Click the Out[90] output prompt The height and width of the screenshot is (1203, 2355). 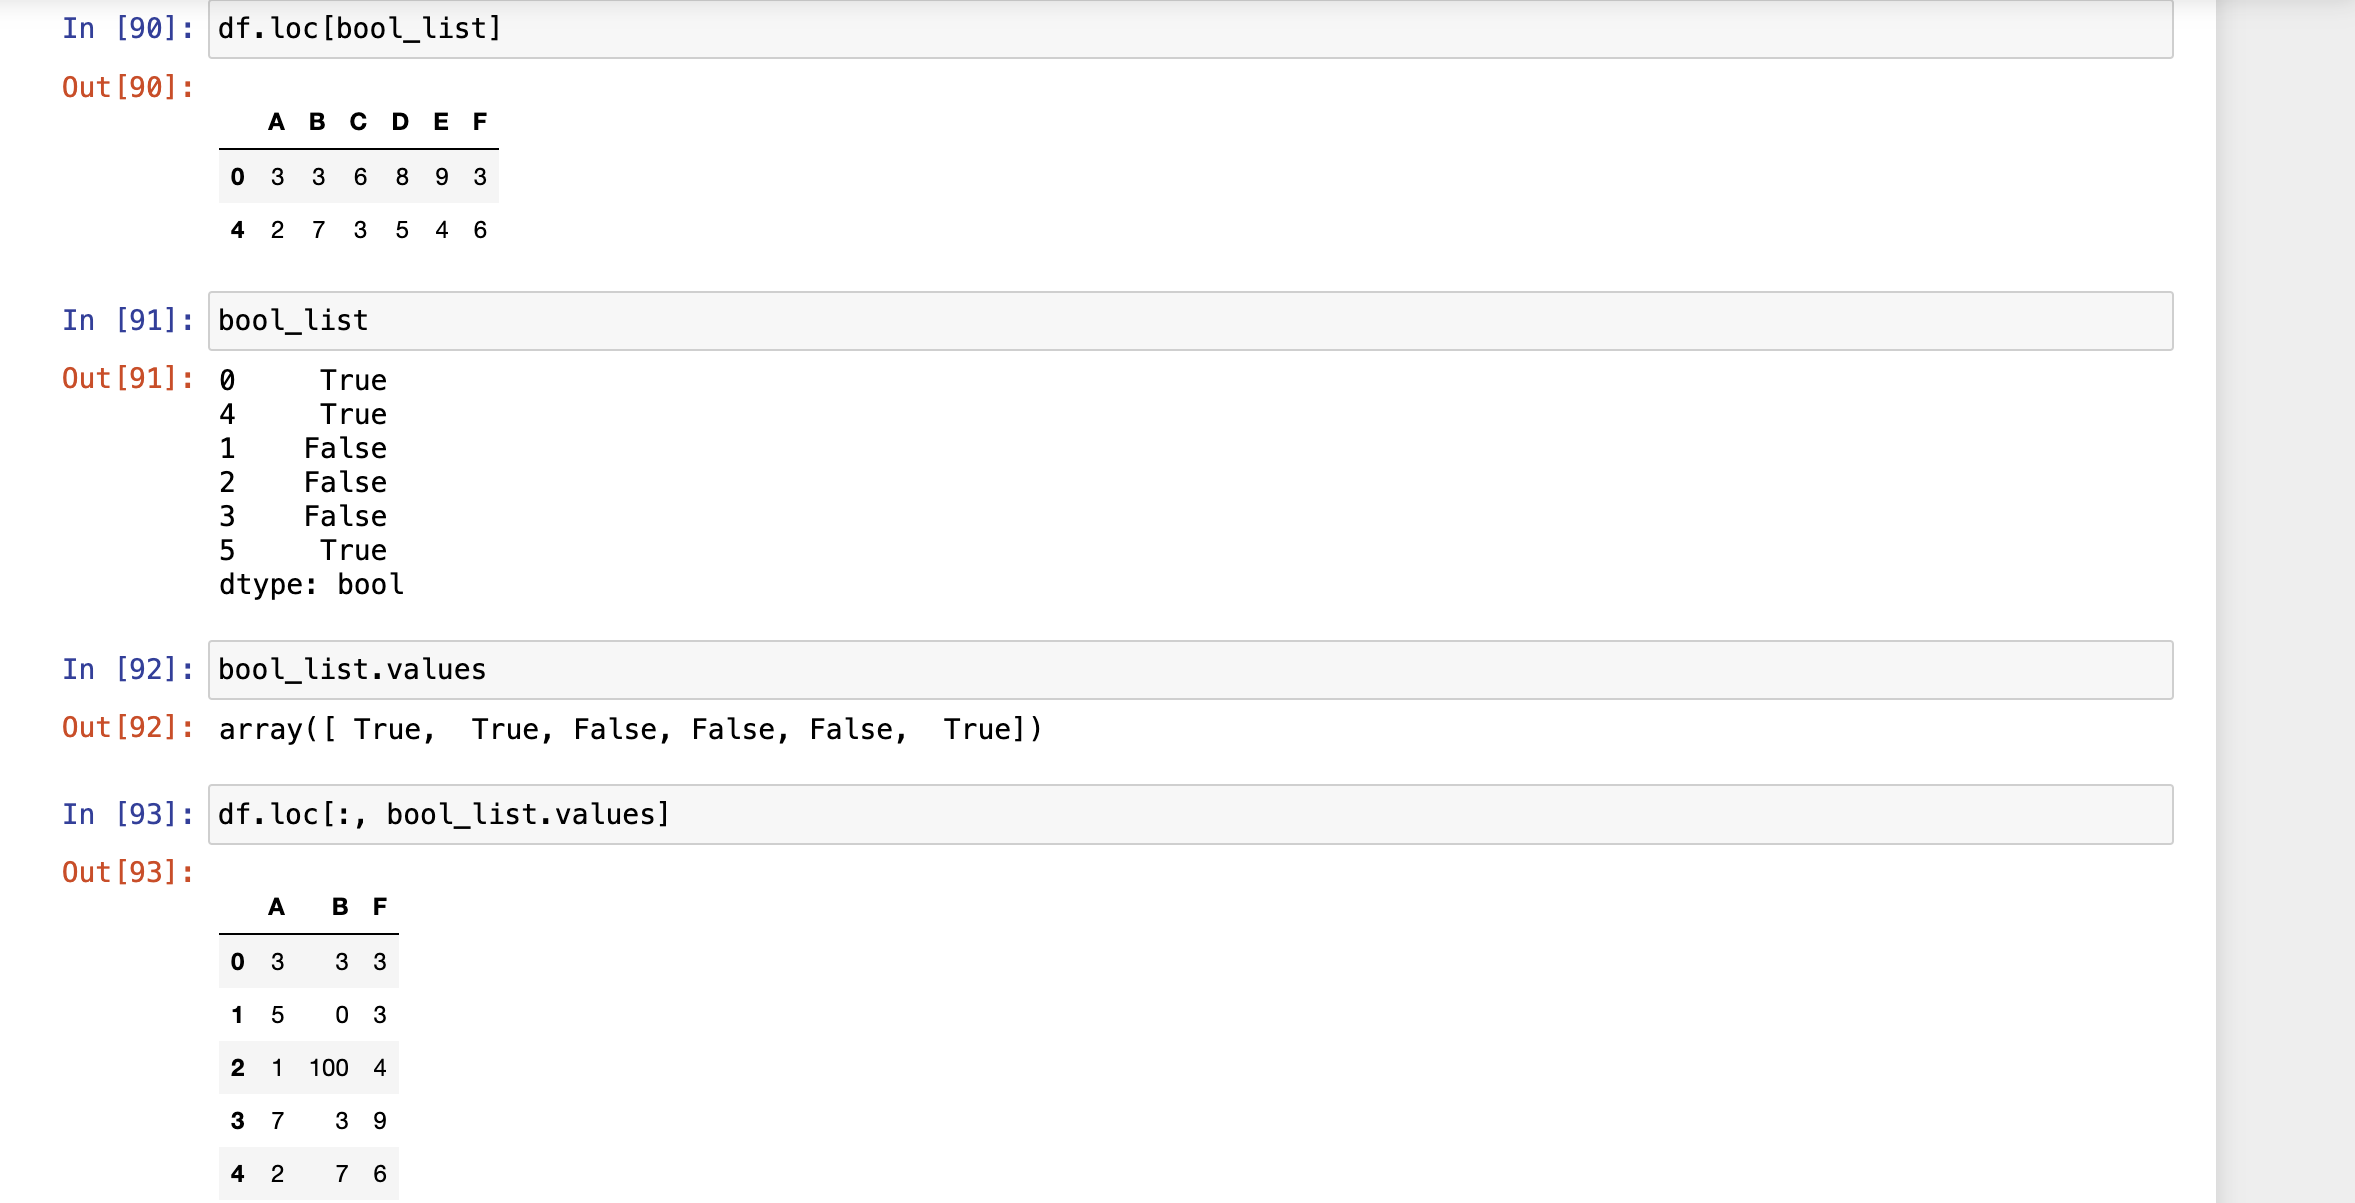coord(128,88)
